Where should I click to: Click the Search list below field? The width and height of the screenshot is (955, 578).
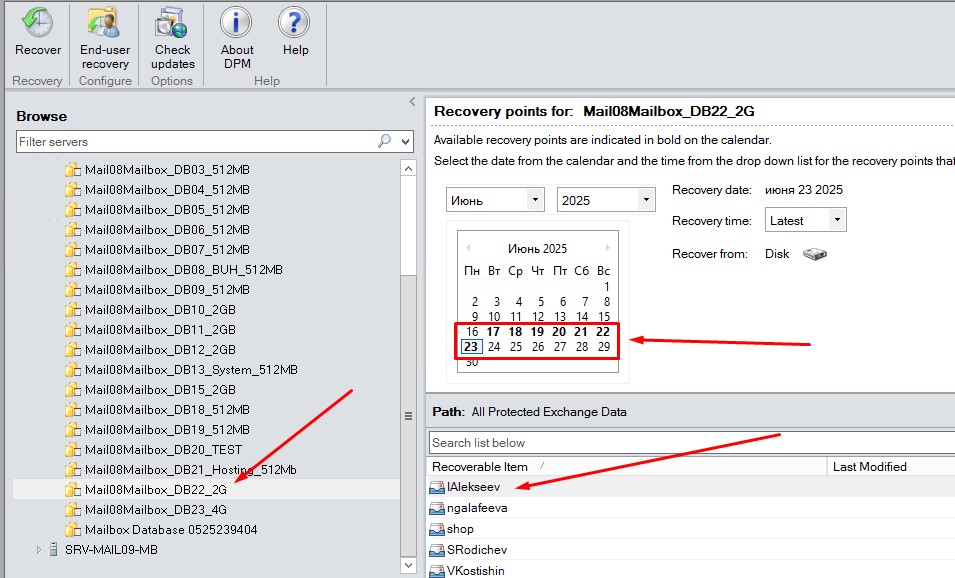tap(690, 442)
